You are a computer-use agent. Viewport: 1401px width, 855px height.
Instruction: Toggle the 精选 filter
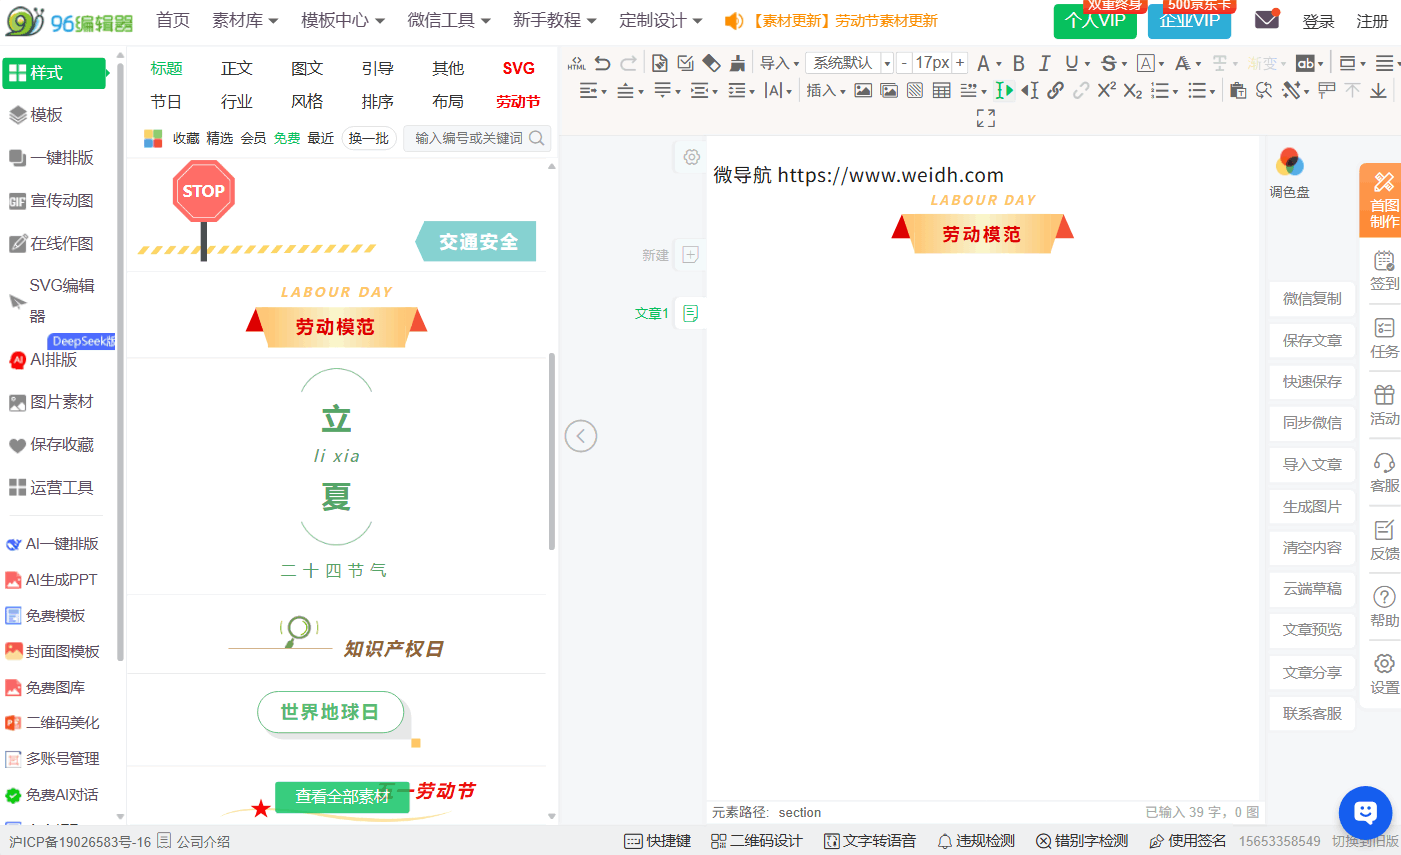220,138
